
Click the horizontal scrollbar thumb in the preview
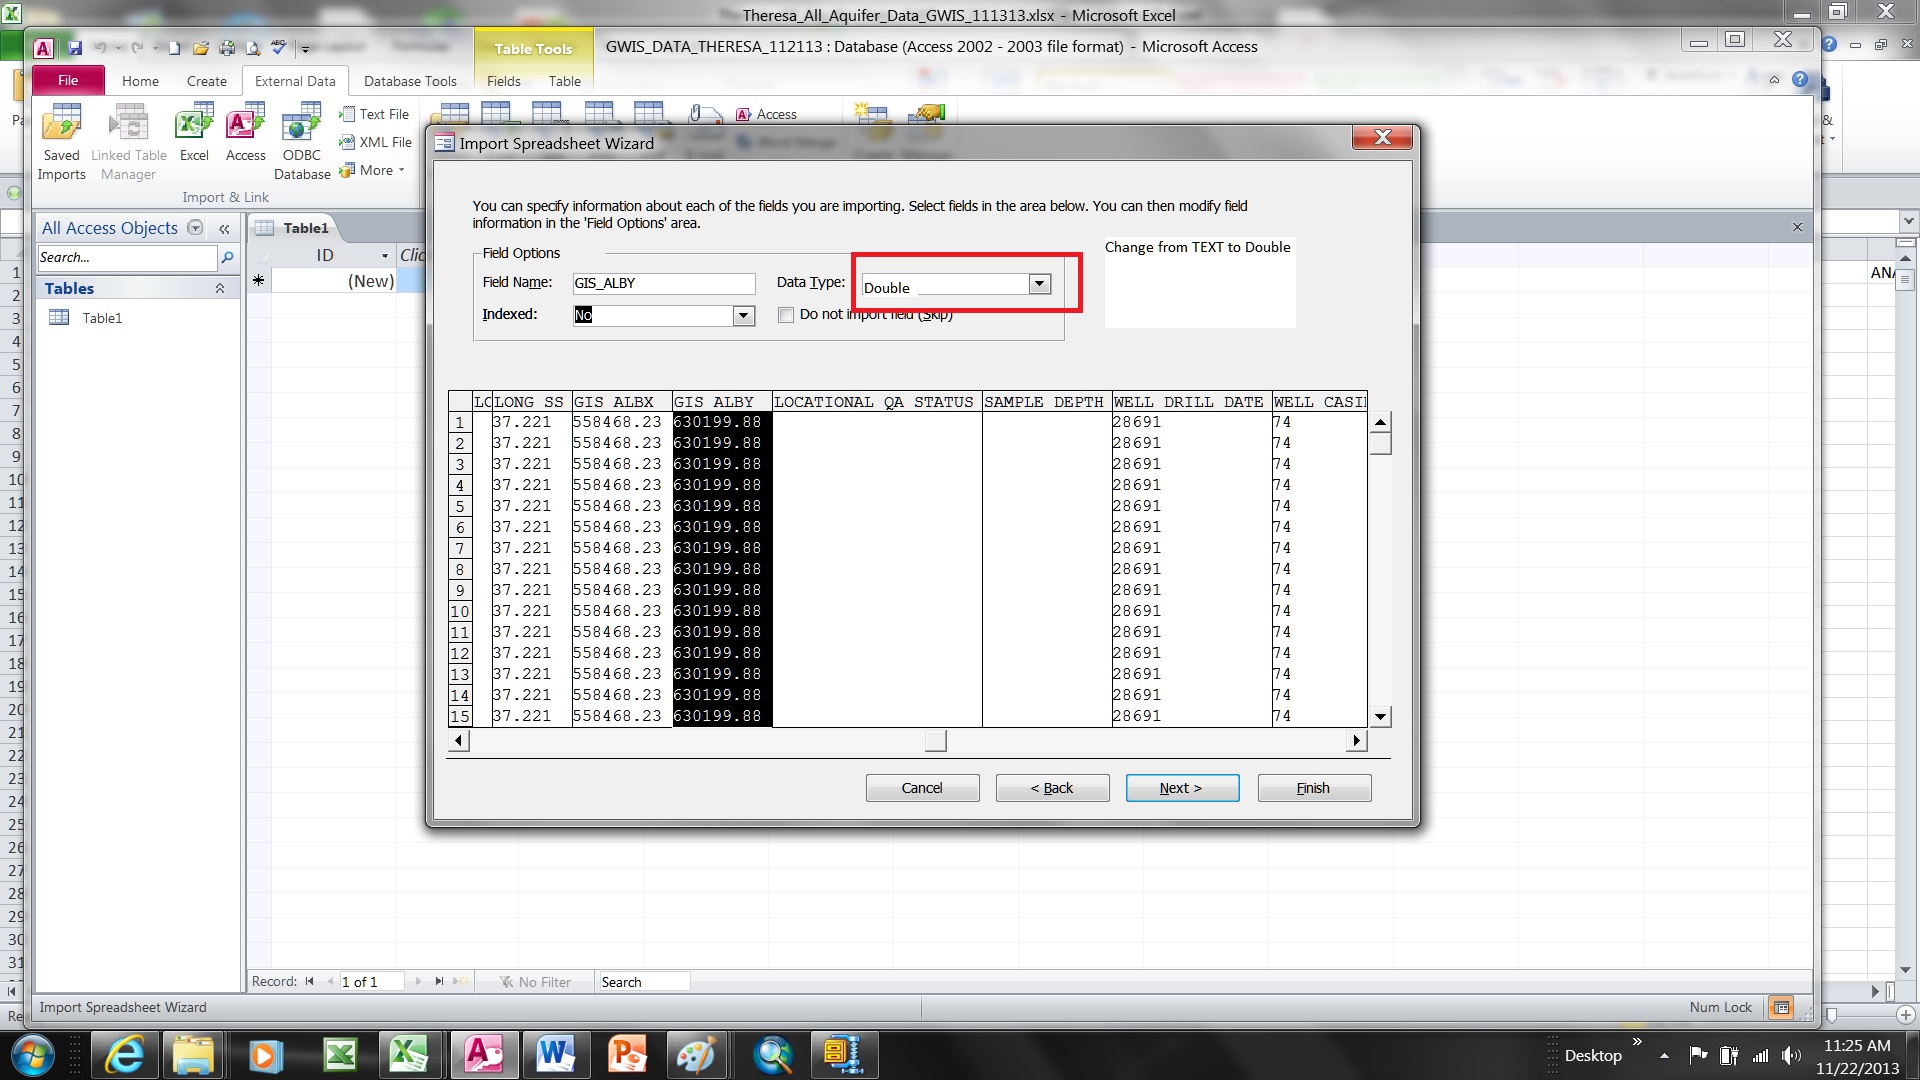point(935,741)
